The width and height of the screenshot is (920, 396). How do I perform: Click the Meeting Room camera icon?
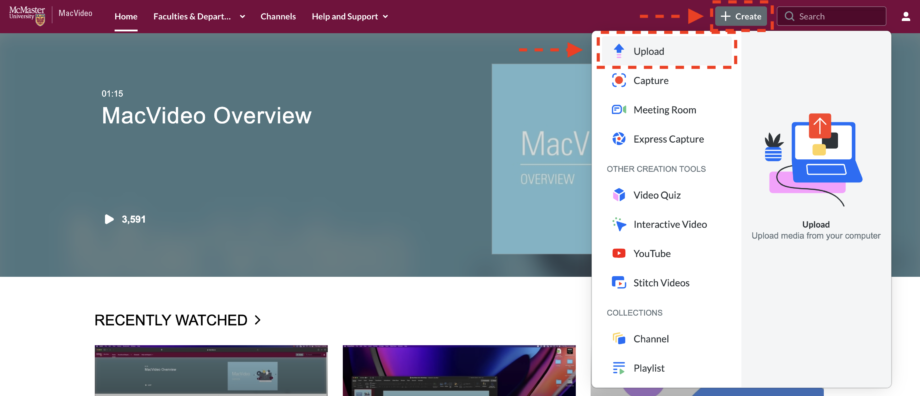coord(618,110)
